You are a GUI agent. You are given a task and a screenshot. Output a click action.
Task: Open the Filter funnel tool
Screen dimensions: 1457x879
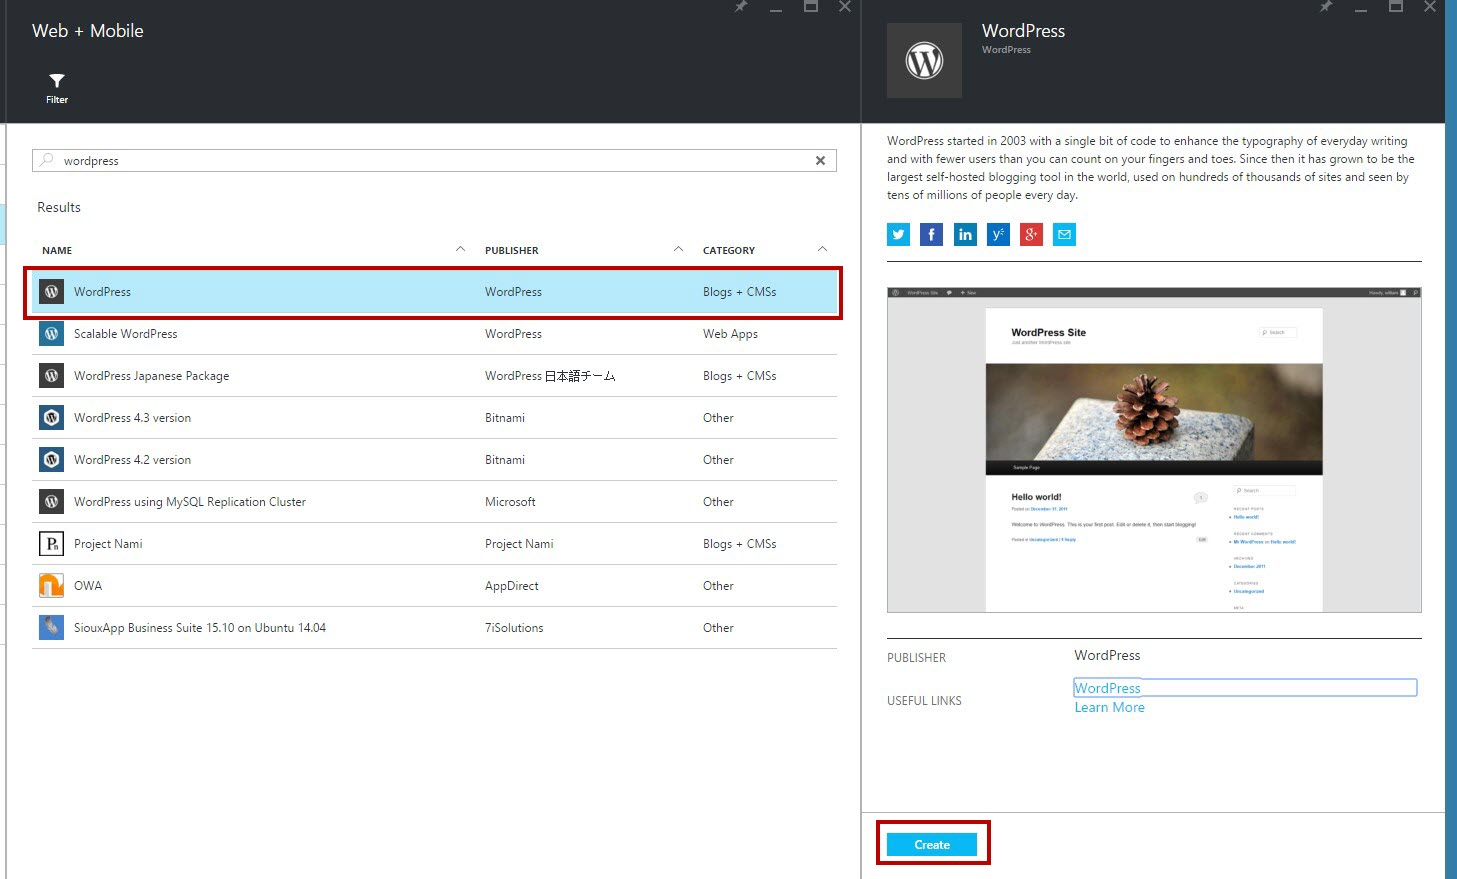57,88
